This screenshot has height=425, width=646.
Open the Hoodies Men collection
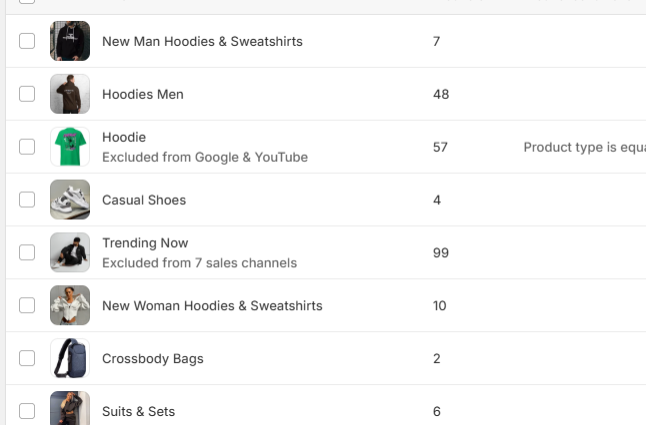pos(143,94)
